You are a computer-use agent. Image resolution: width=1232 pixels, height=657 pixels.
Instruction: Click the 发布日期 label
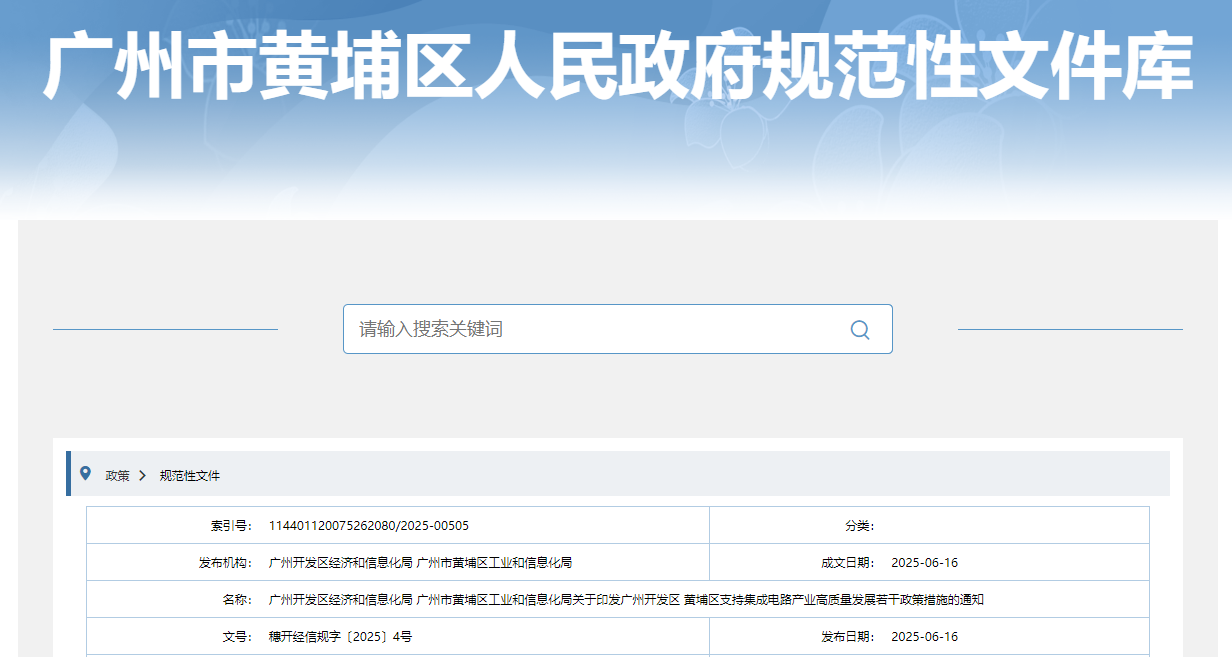(848, 637)
